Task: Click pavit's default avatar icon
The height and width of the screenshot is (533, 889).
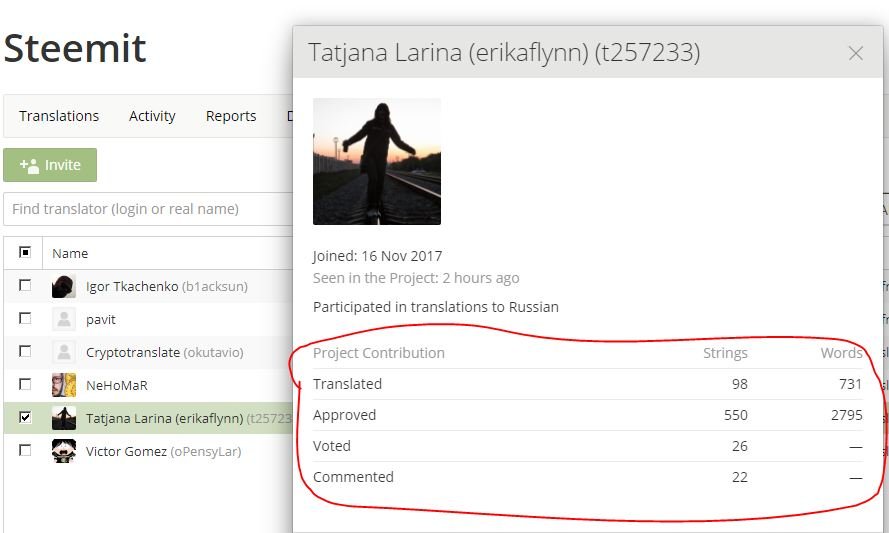Action: (64, 319)
